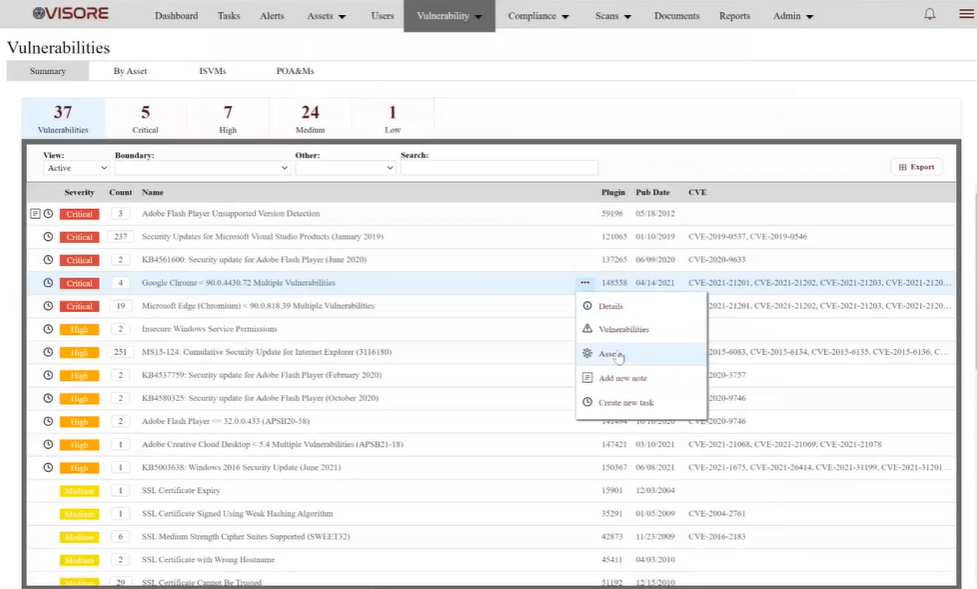Open the POA&Ms tab
977x589 pixels.
tap(295, 71)
